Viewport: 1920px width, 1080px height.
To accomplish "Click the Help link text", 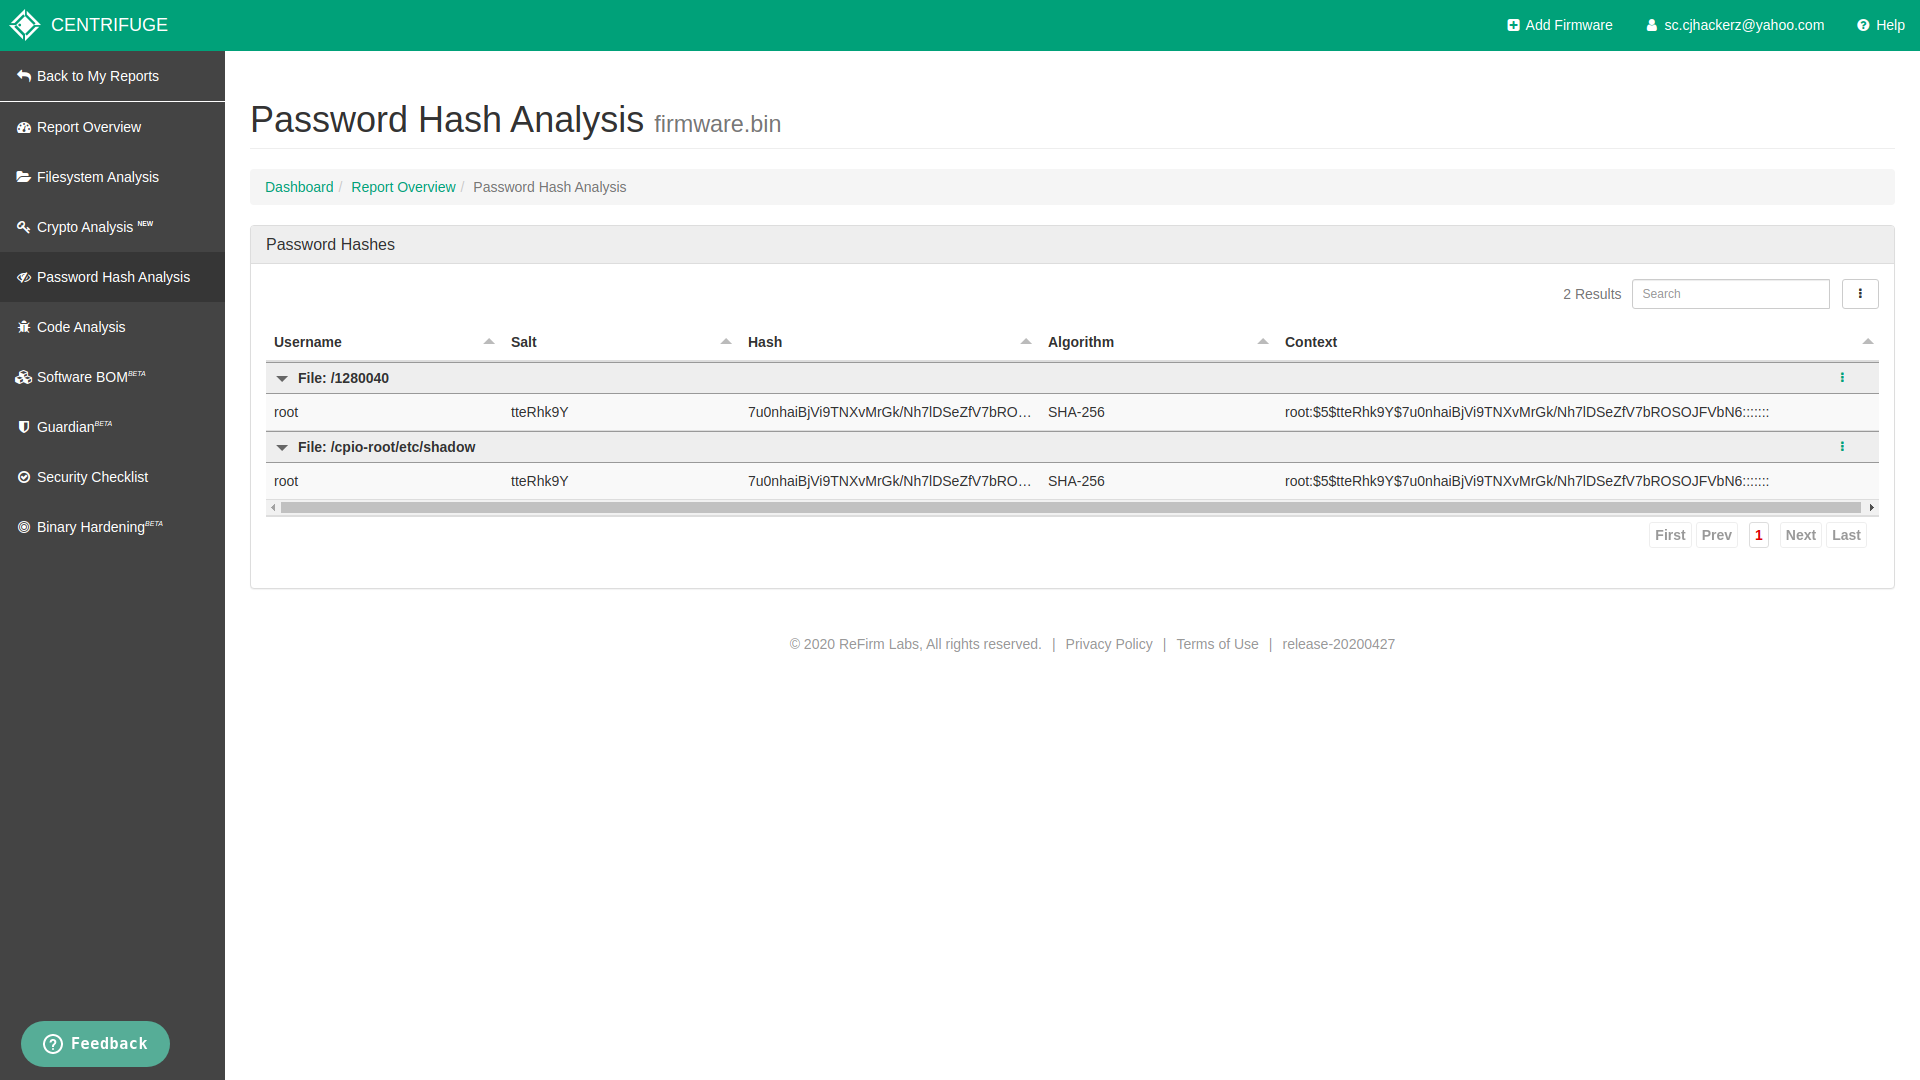I will pyautogui.click(x=1890, y=25).
